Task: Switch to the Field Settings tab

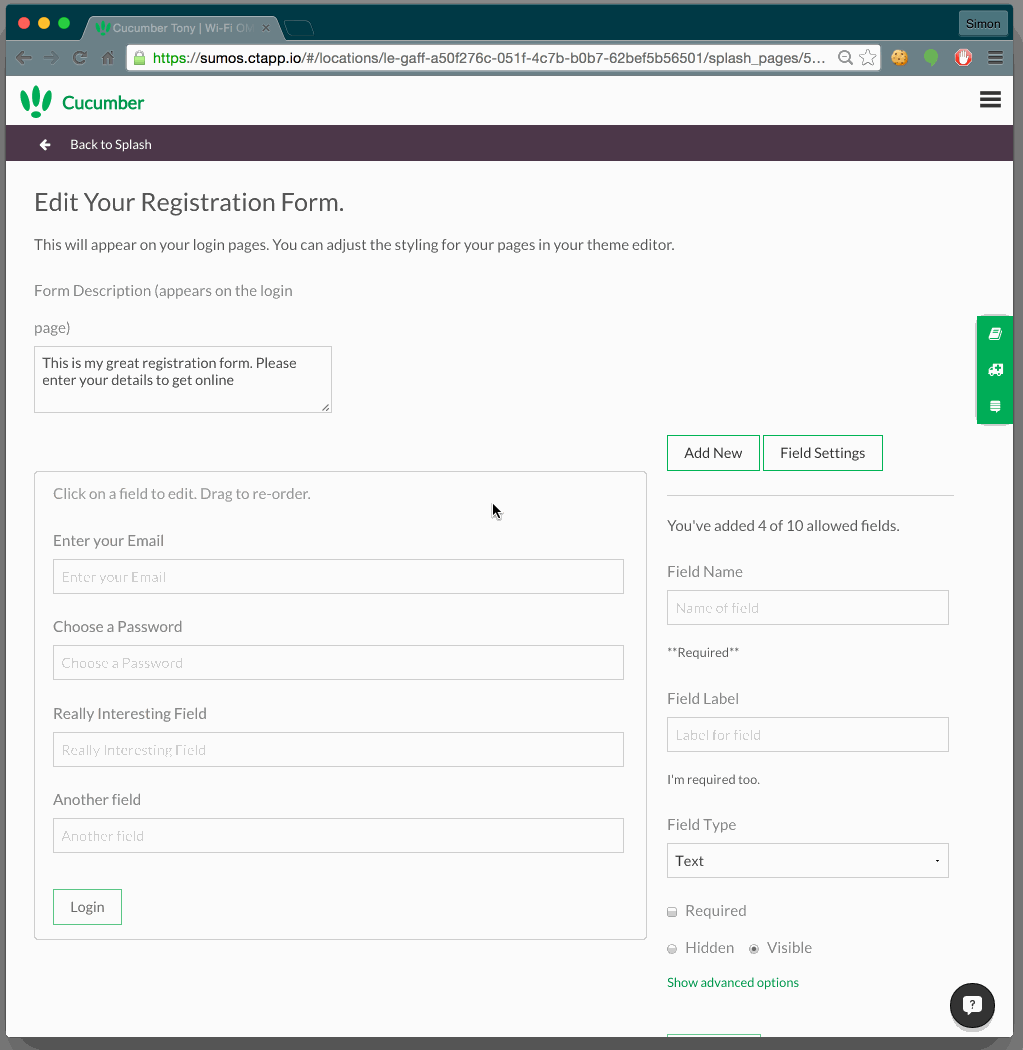Action: tap(822, 452)
